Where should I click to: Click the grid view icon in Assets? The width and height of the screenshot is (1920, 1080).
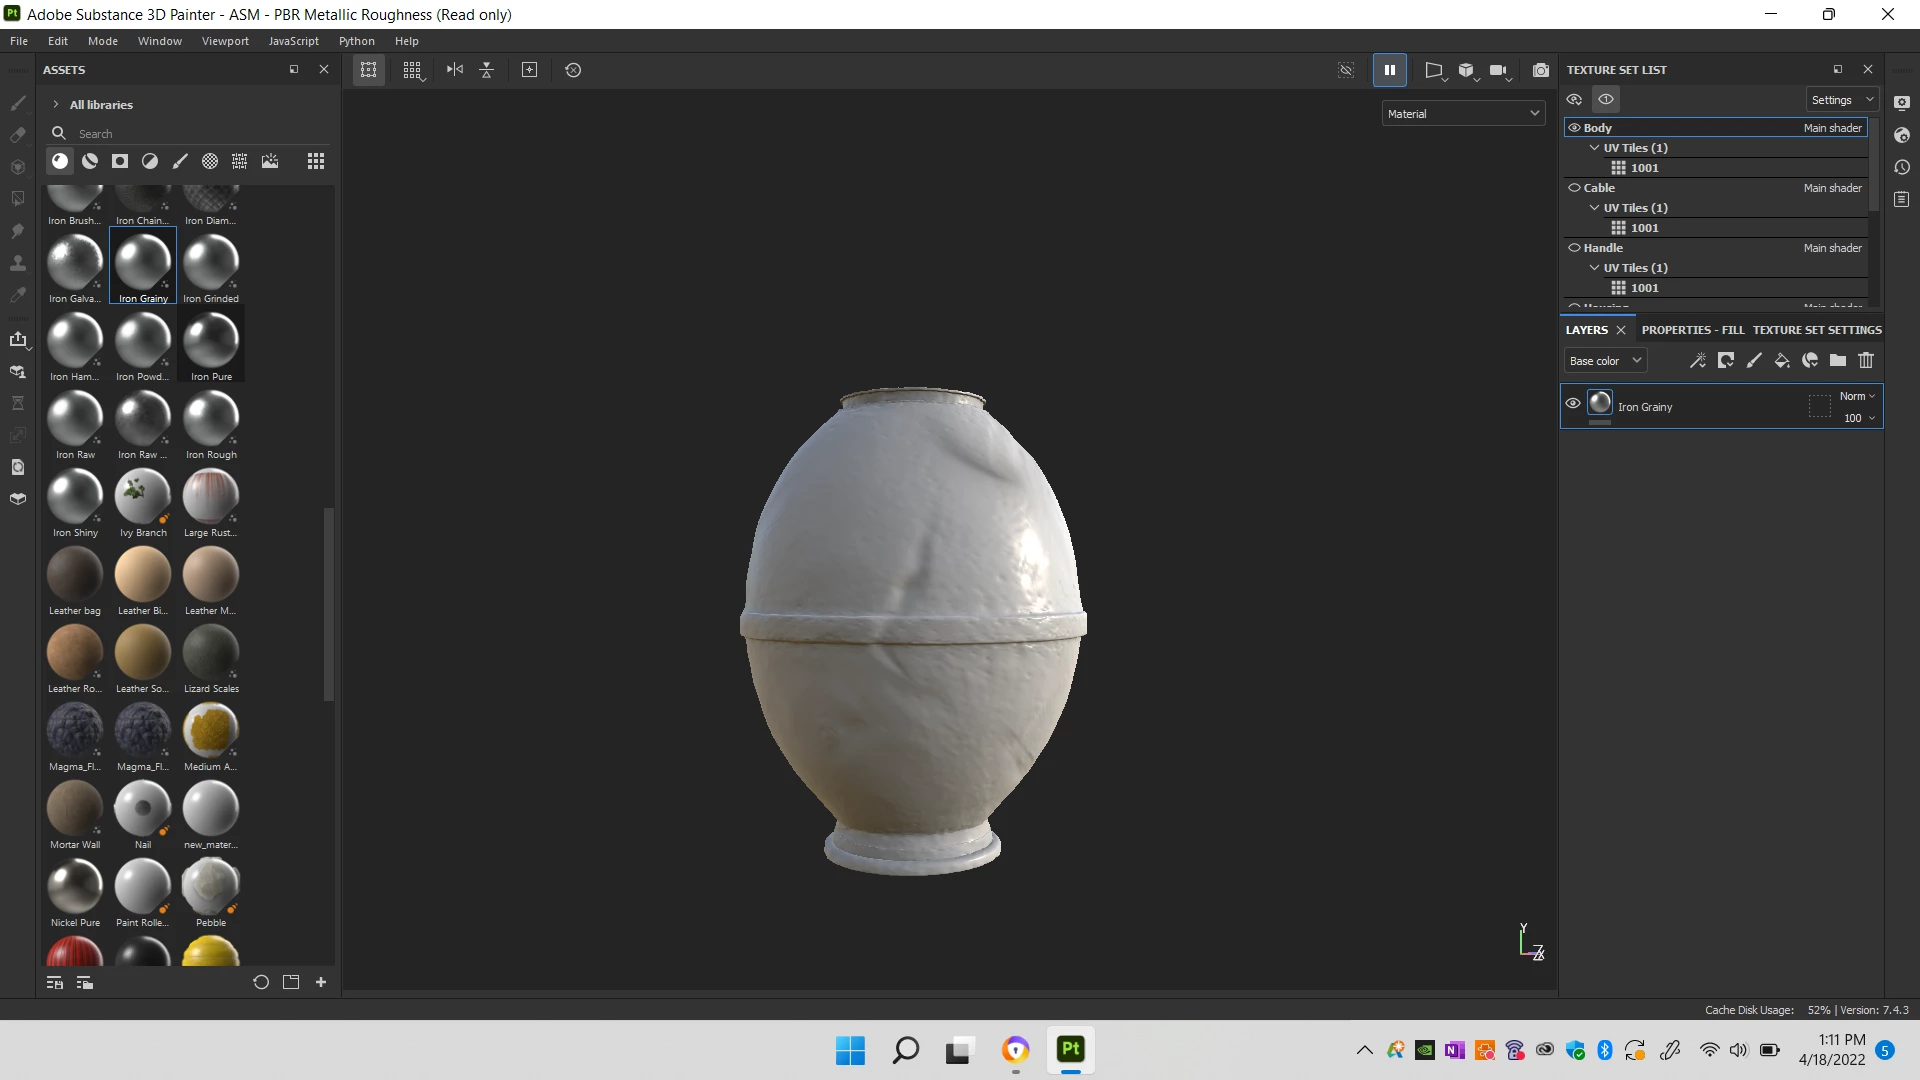(x=316, y=162)
